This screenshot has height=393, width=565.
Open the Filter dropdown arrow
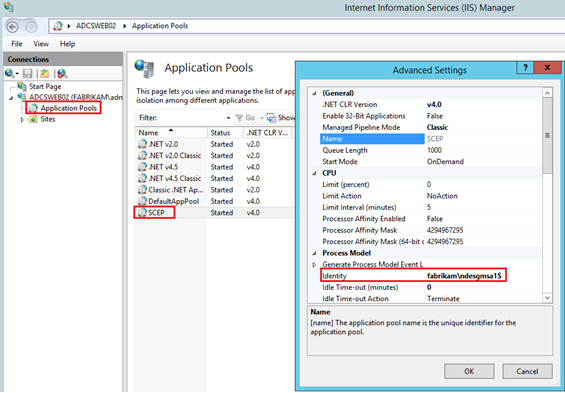[x=228, y=118]
